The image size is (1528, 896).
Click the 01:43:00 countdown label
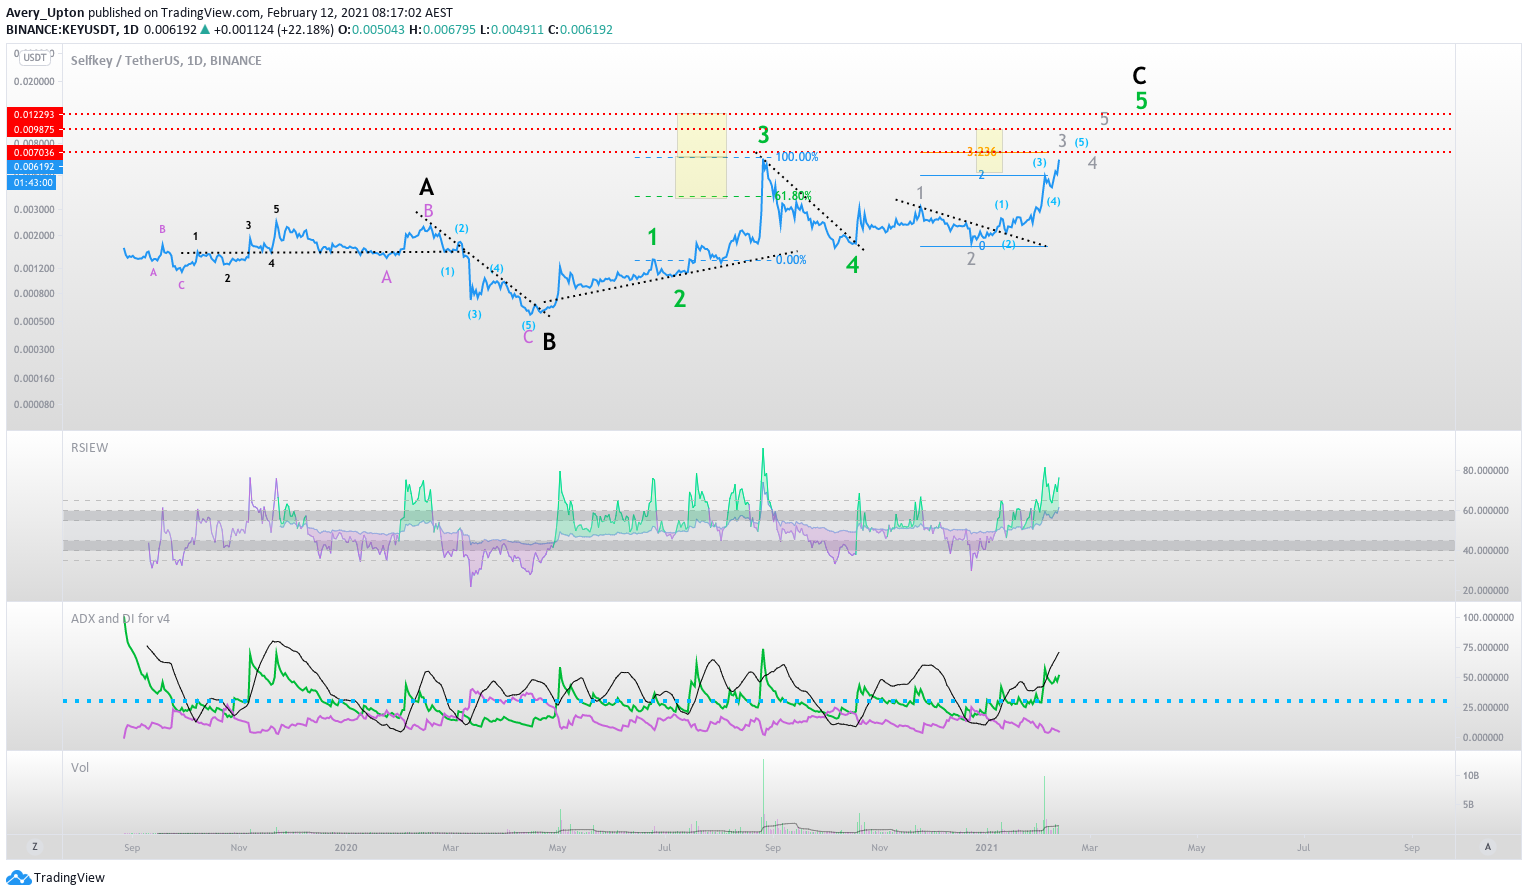(x=34, y=183)
